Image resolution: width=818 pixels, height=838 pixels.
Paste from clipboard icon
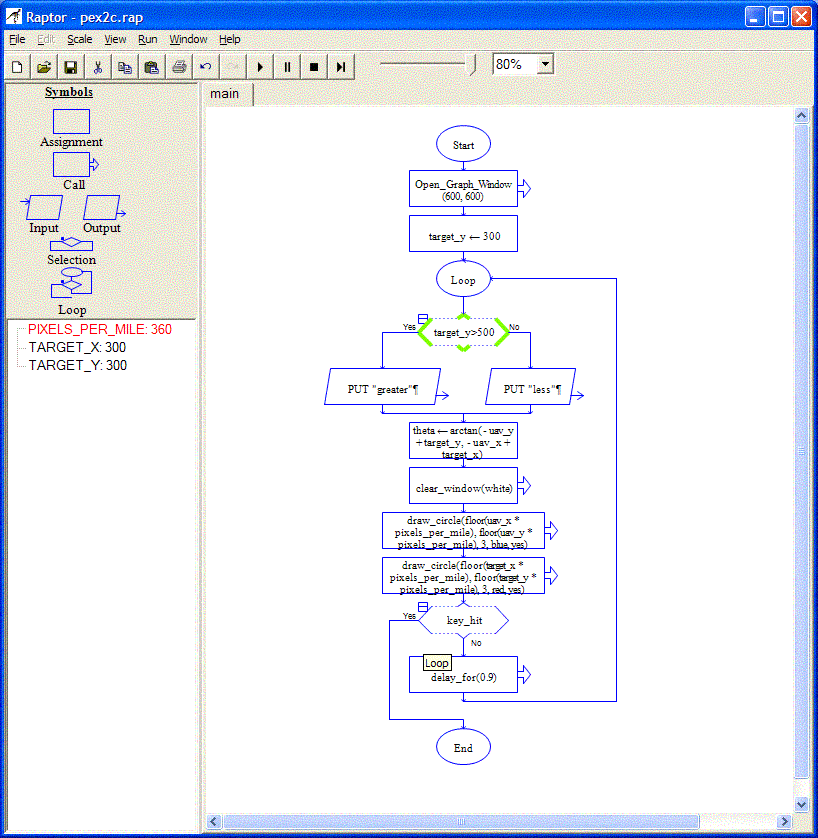152,67
